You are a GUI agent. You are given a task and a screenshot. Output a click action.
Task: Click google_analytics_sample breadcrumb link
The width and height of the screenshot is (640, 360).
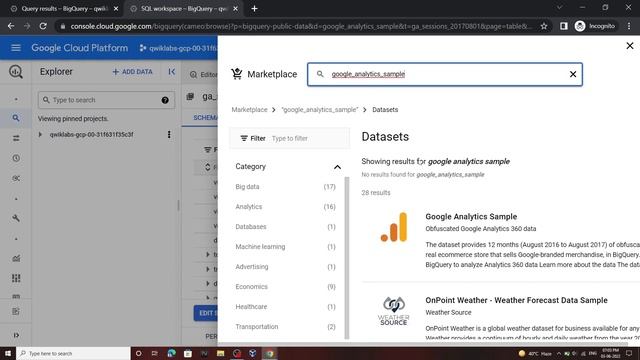coord(320,109)
